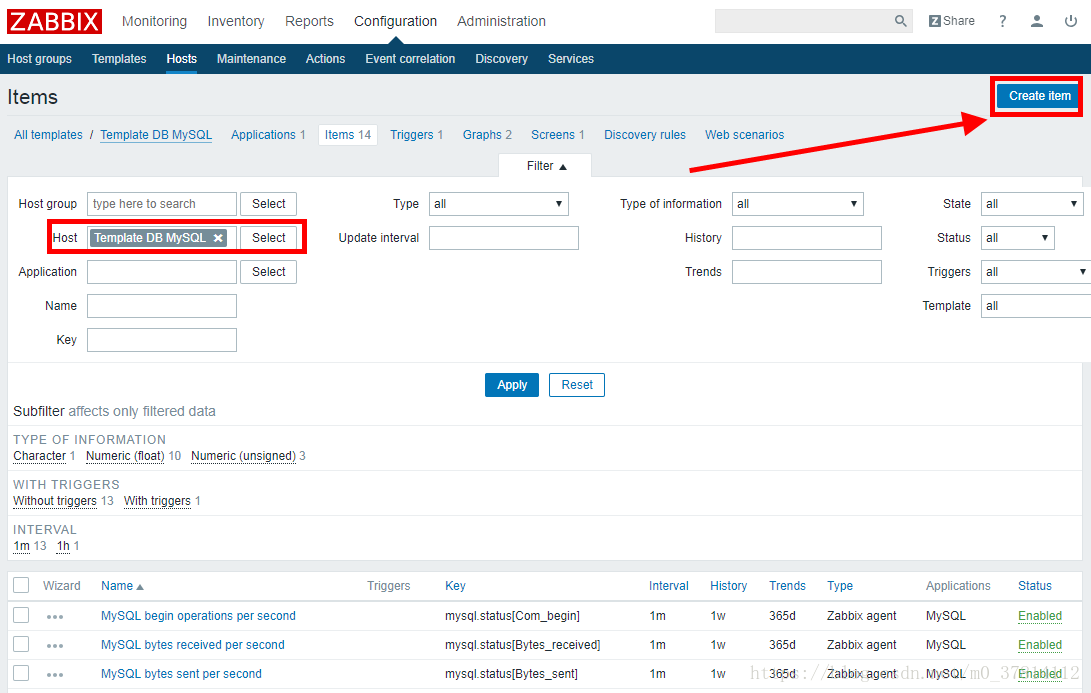Open user profile icon
The height and width of the screenshot is (693, 1091).
coord(1037,21)
